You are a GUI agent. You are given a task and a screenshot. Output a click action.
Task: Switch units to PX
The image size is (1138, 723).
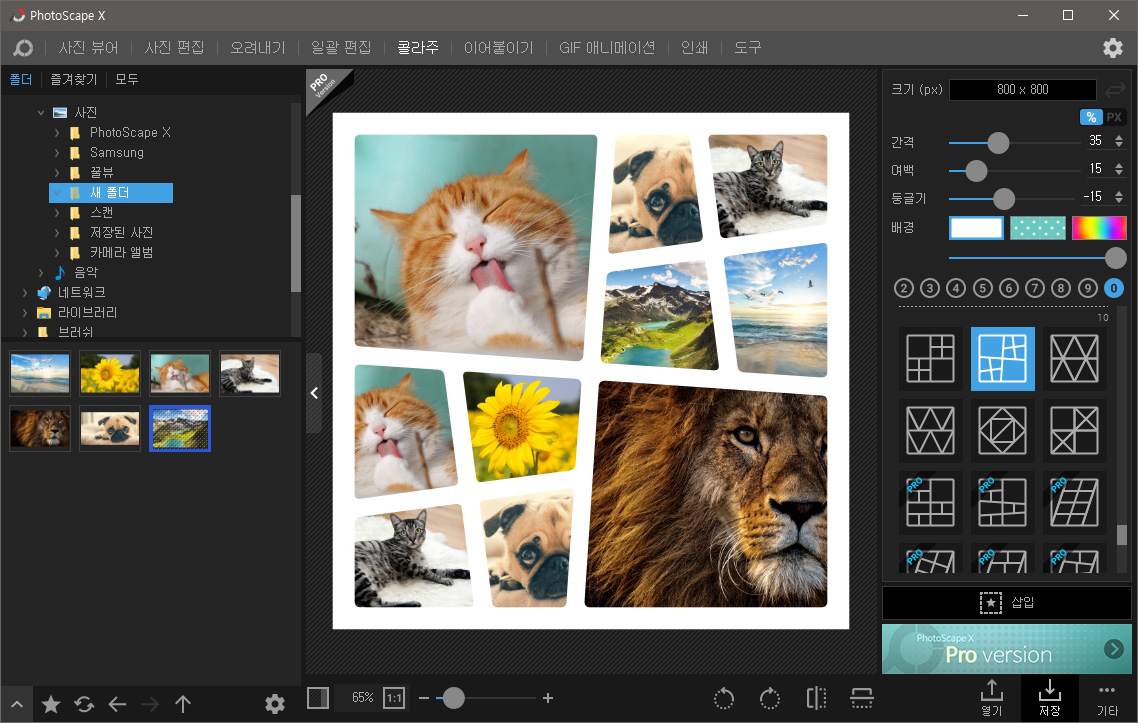click(x=1114, y=117)
